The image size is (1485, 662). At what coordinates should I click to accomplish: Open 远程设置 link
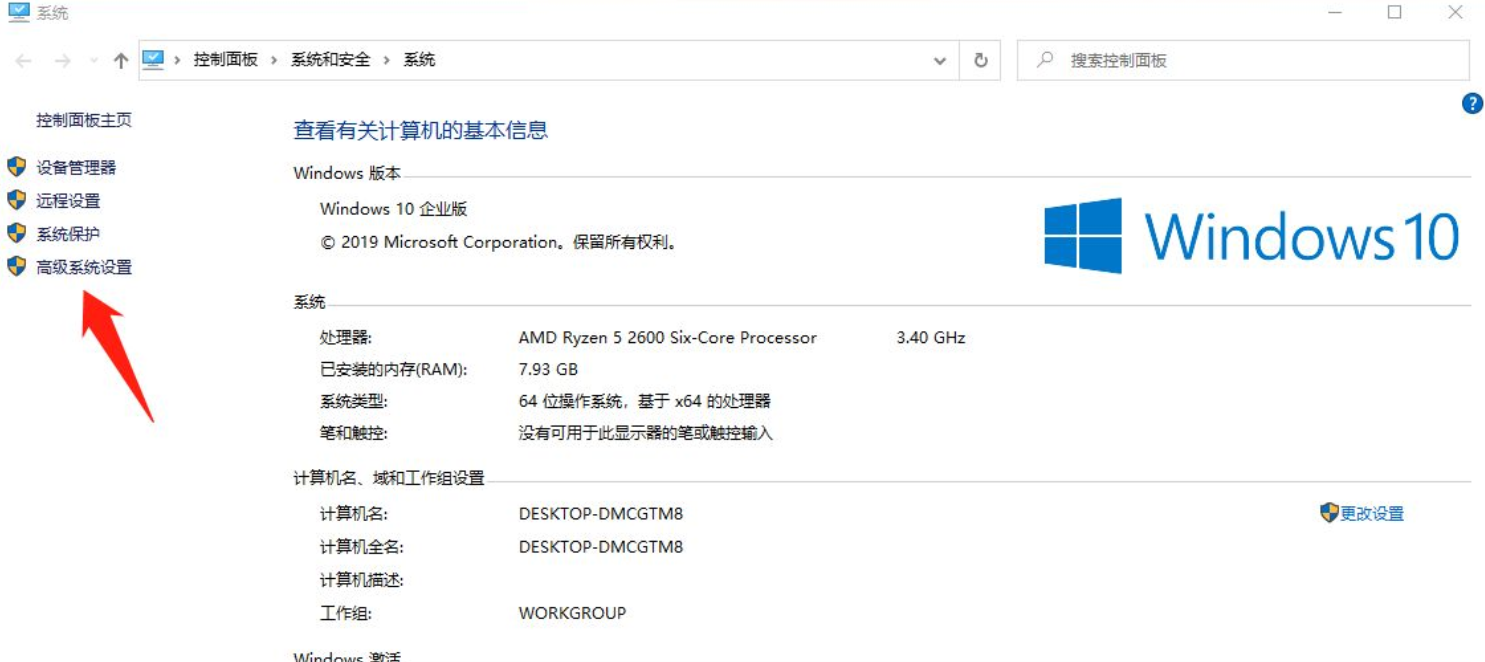click(68, 201)
